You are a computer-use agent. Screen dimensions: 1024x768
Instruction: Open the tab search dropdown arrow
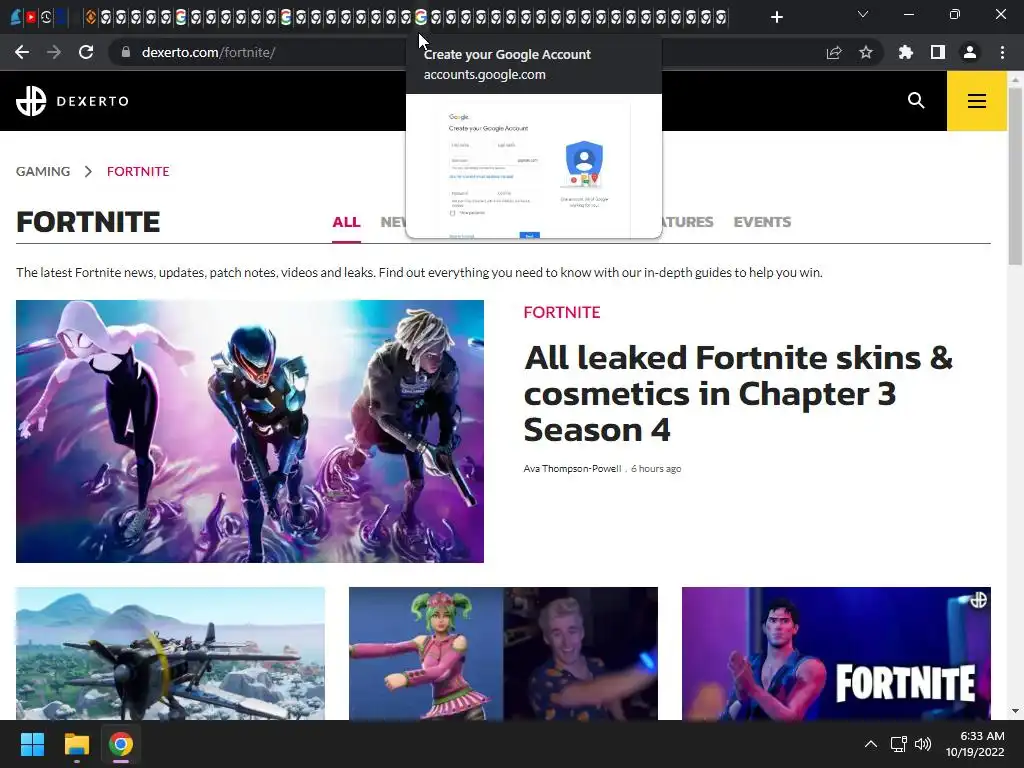[x=863, y=14]
